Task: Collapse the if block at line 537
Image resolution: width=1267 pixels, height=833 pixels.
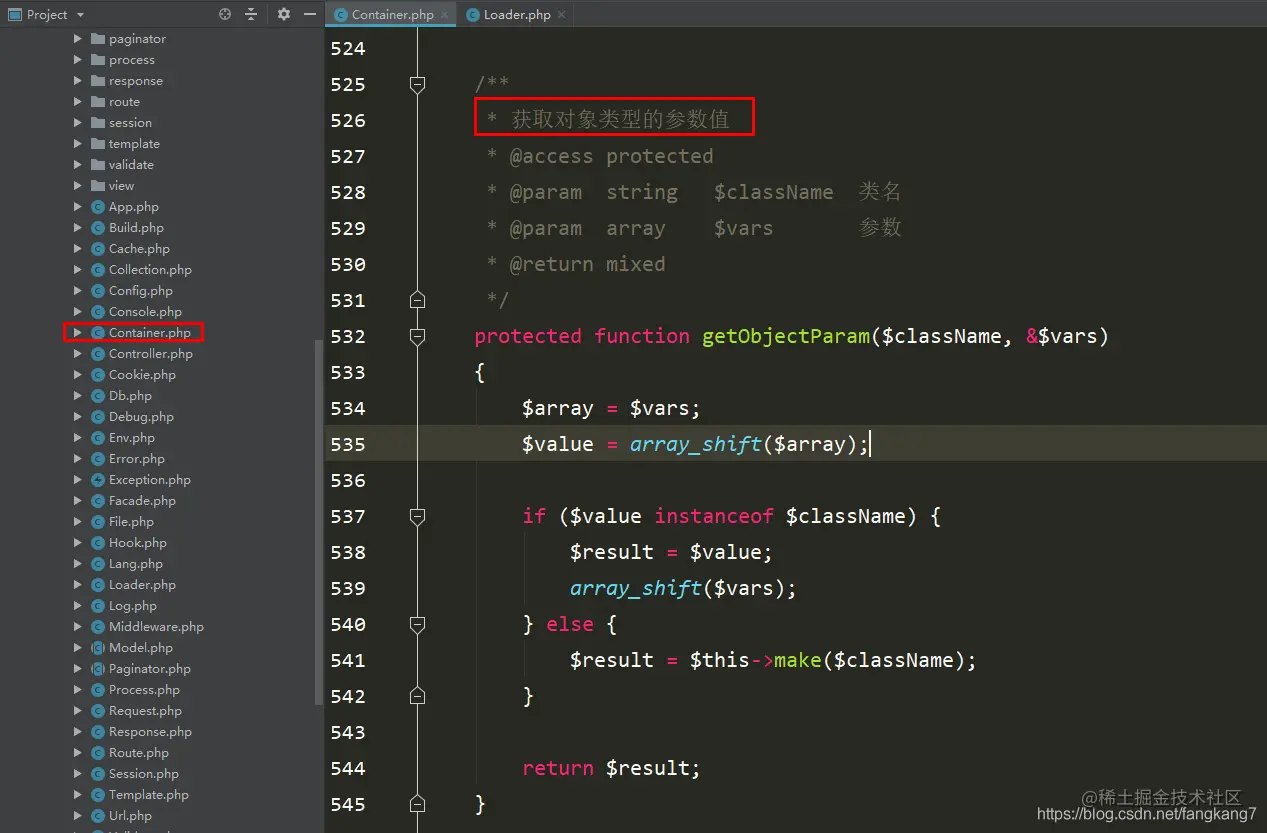Action: [418, 516]
